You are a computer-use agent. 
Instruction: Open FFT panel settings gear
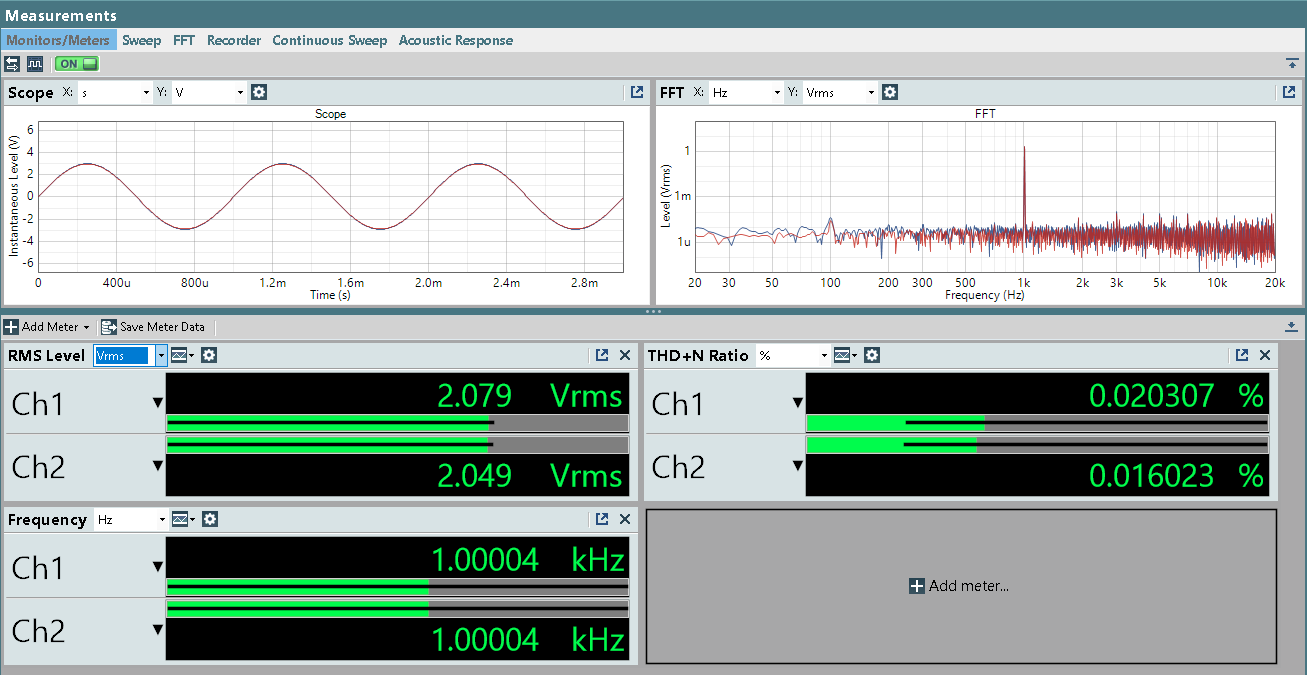click(x=890, y=92)
